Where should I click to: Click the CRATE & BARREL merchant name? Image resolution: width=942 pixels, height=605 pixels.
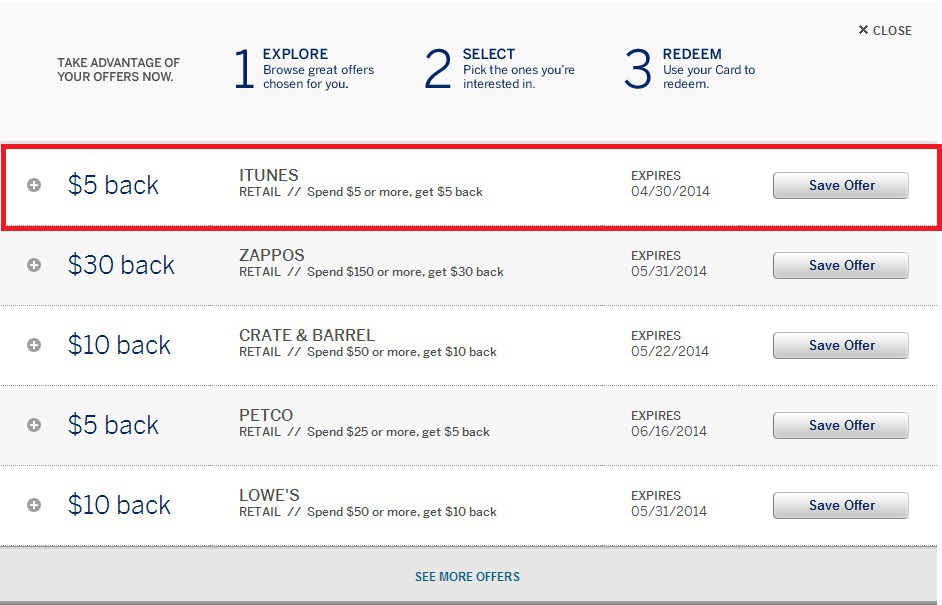point(307,335)
